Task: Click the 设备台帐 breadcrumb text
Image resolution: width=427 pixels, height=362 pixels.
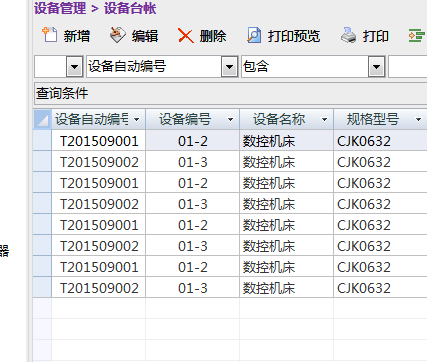Action: click(130, 8)
